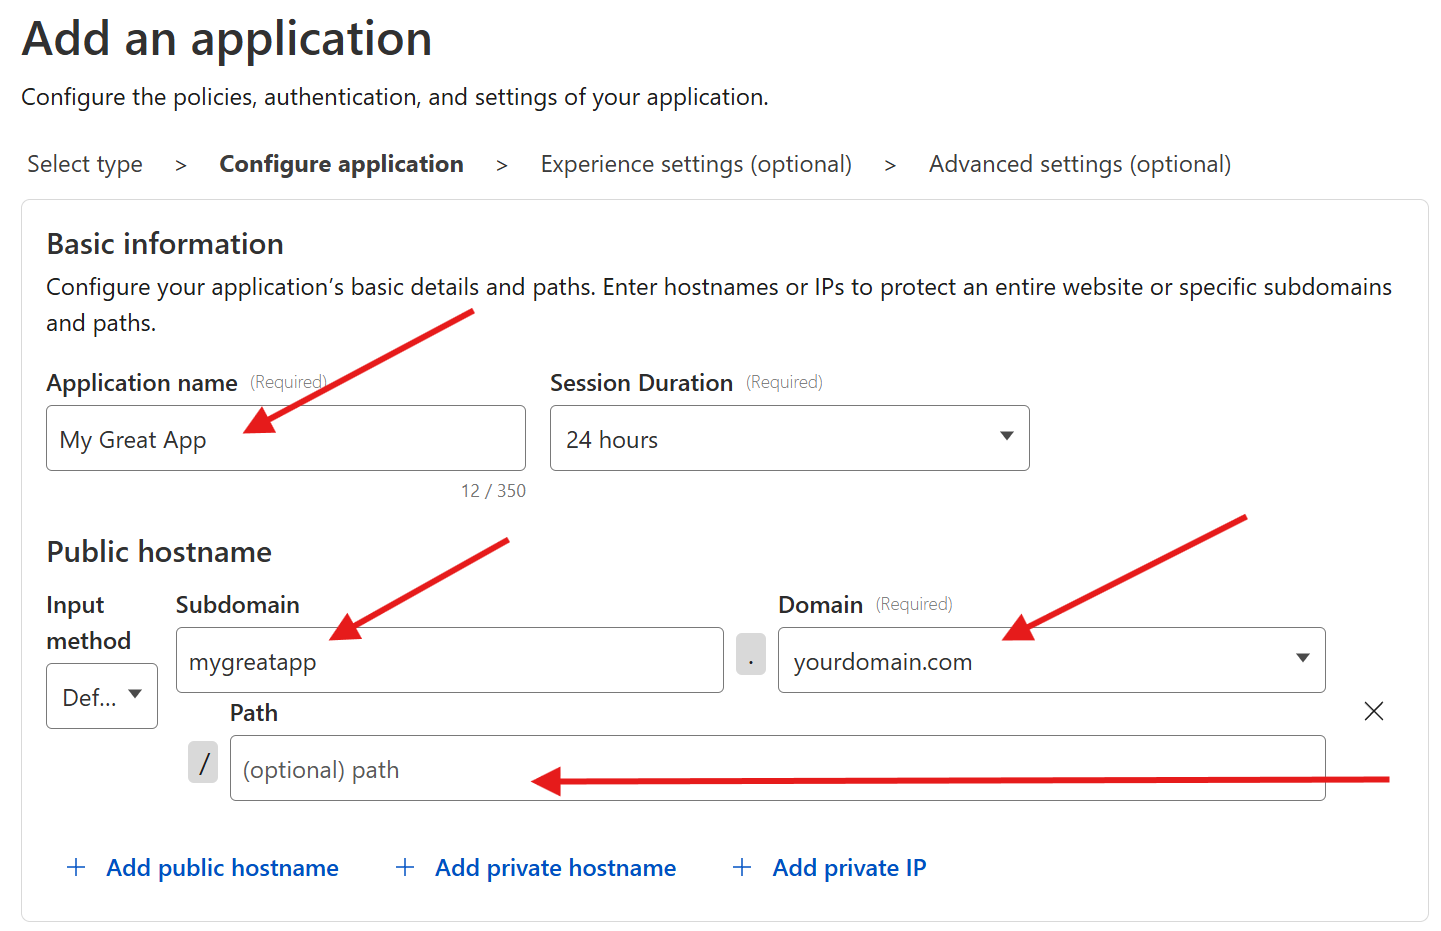Click the dot separator between Subdomain and Domain

(x=751, y=655)
